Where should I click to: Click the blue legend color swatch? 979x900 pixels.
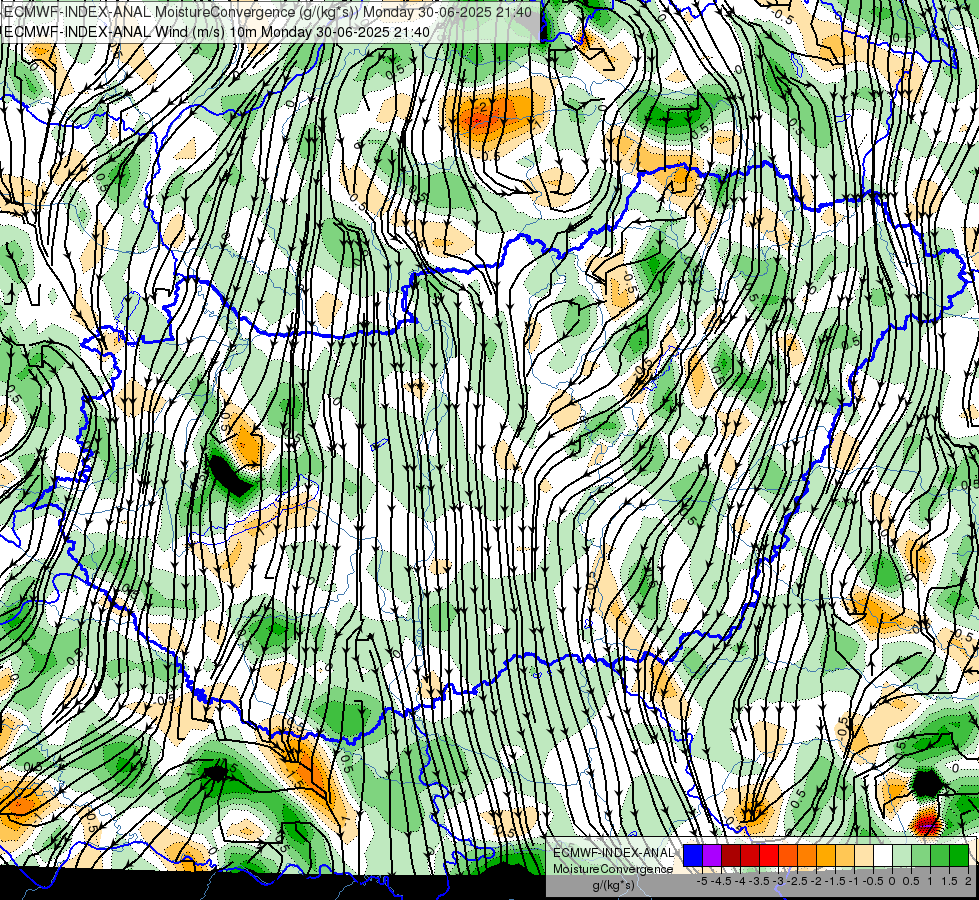tap(693, 856)
